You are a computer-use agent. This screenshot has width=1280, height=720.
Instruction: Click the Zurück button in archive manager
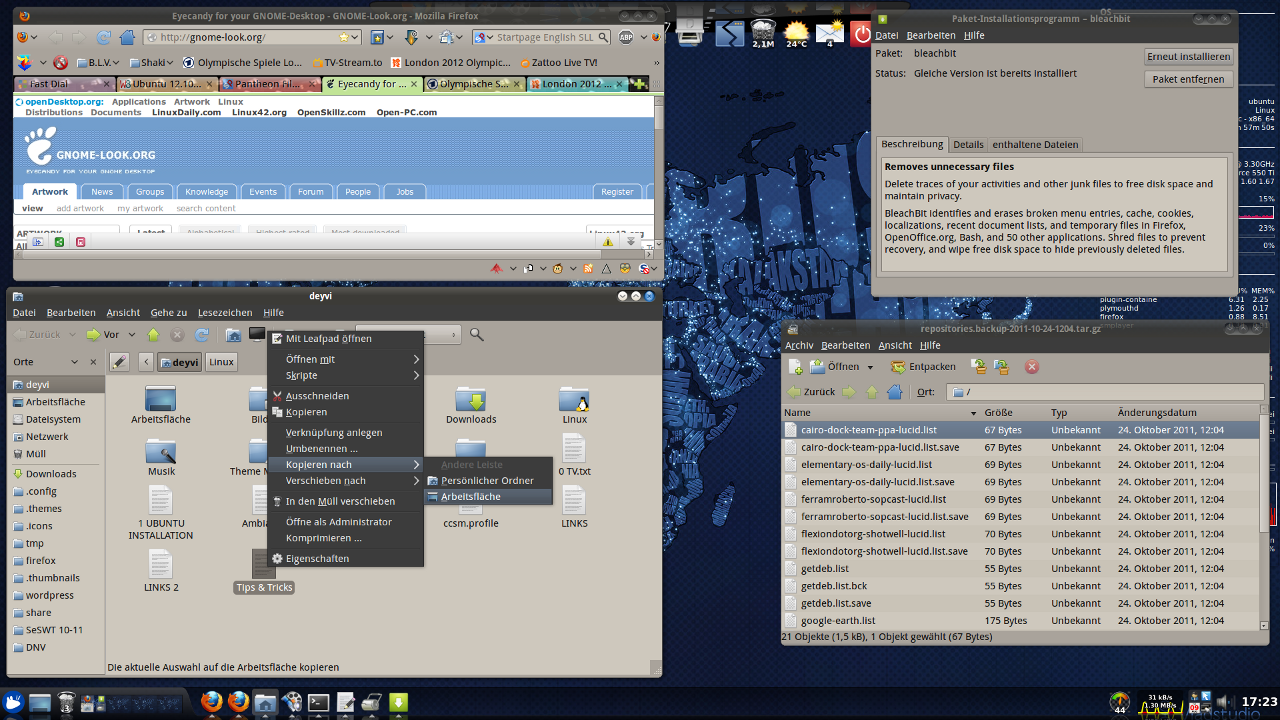pos(813,392)
